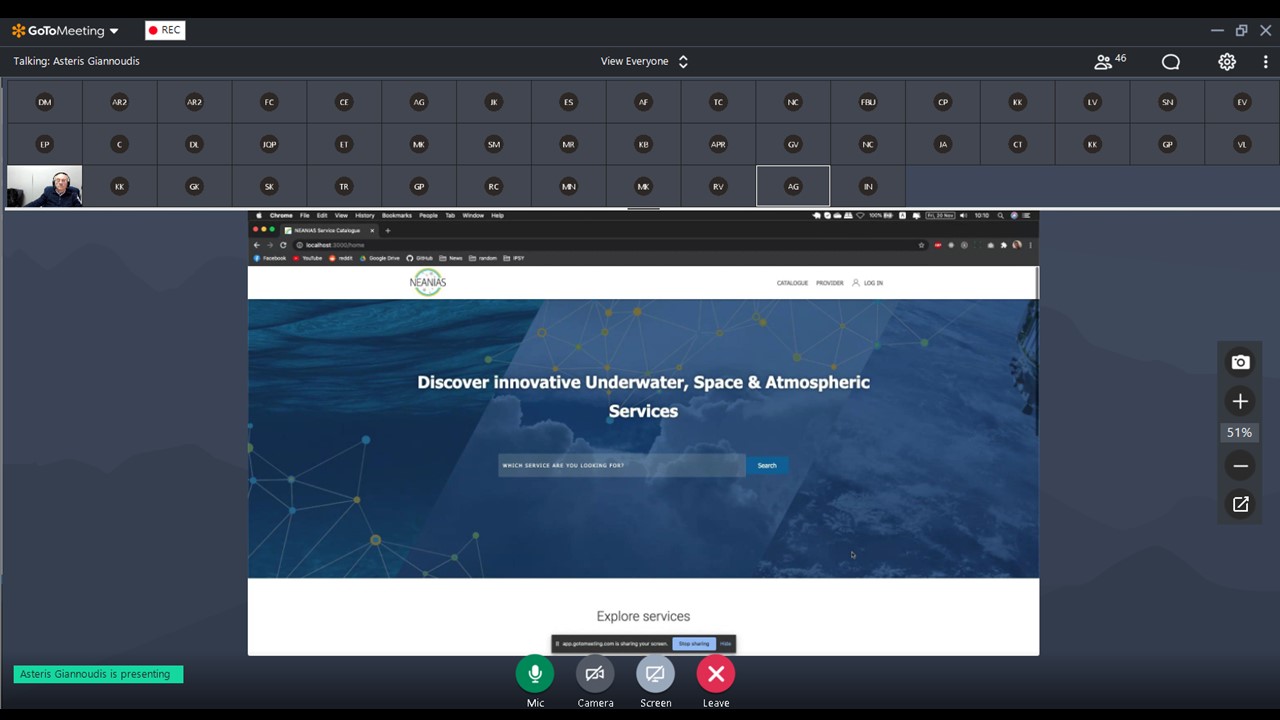This screenshot has height=720, width=1280.
Task: Mute the microphone with Mic button
Action: click(x=535, y=674)
